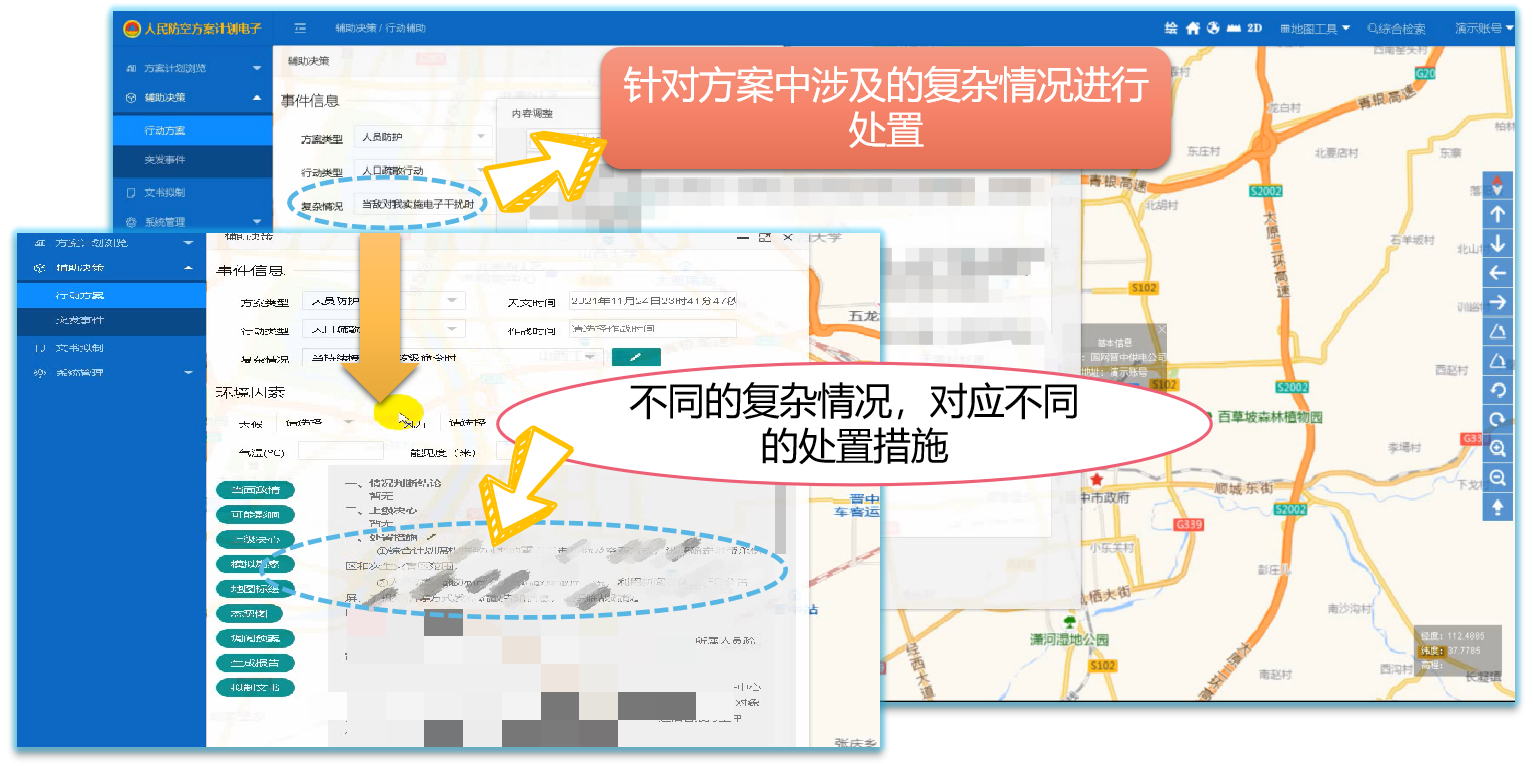
Task: Click the home icon in top toolbar
Action: click(1193, 28)
